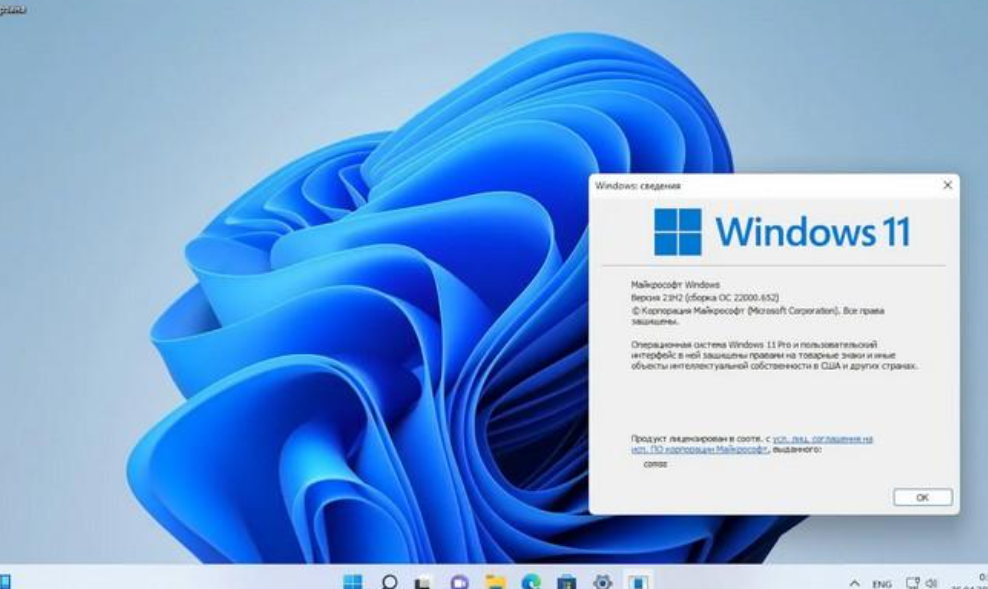Screen dimensions: 988x589
Task: Open taskbar Search magnifier
Action: [389, 581]
